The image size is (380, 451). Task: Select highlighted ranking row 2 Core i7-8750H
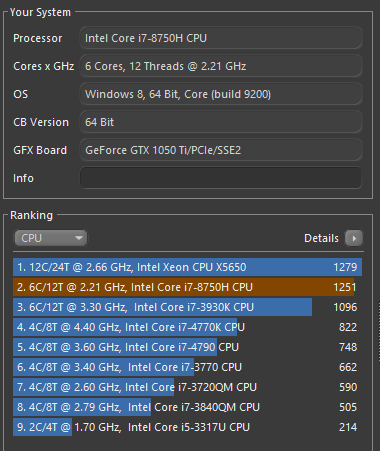point(188,287)
